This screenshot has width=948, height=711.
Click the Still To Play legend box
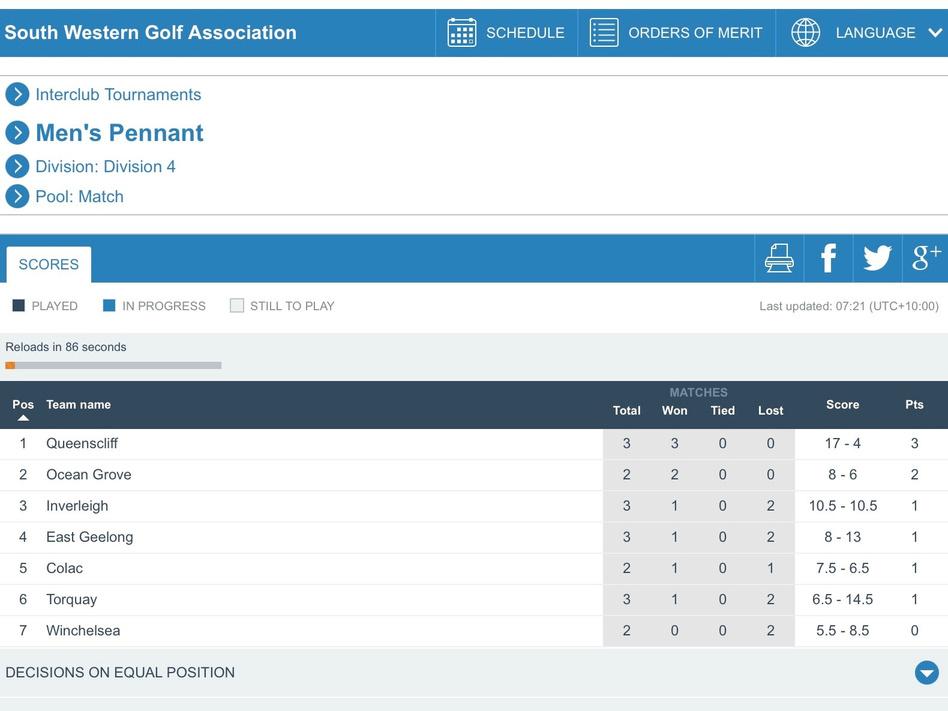237,306
